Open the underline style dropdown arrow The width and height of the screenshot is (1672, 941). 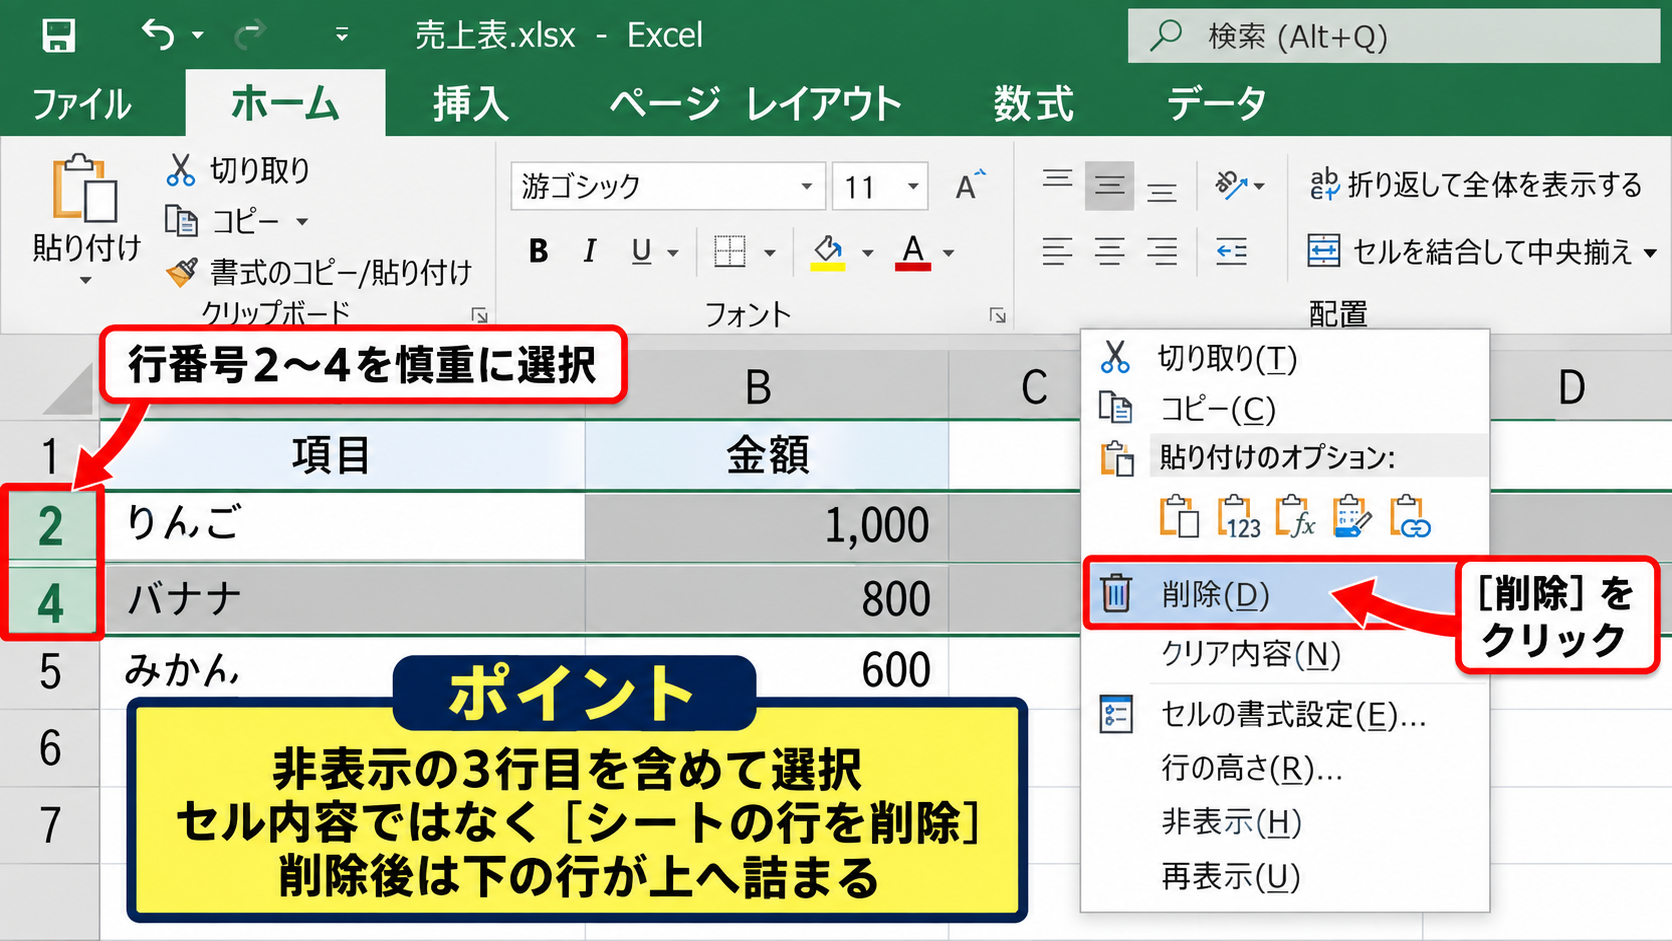[x=673, y=253]
